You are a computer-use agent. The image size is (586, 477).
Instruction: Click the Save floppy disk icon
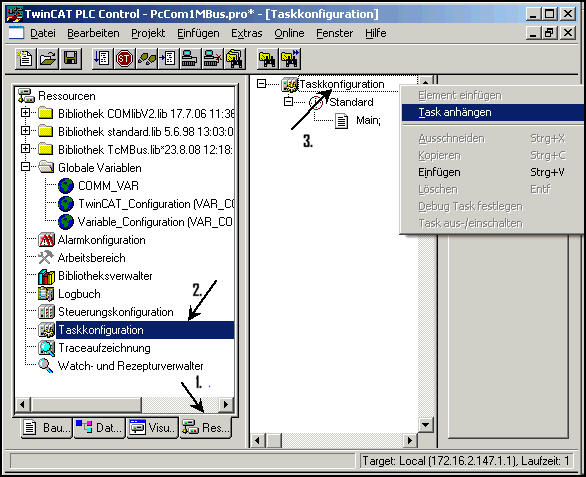[70, 59]
